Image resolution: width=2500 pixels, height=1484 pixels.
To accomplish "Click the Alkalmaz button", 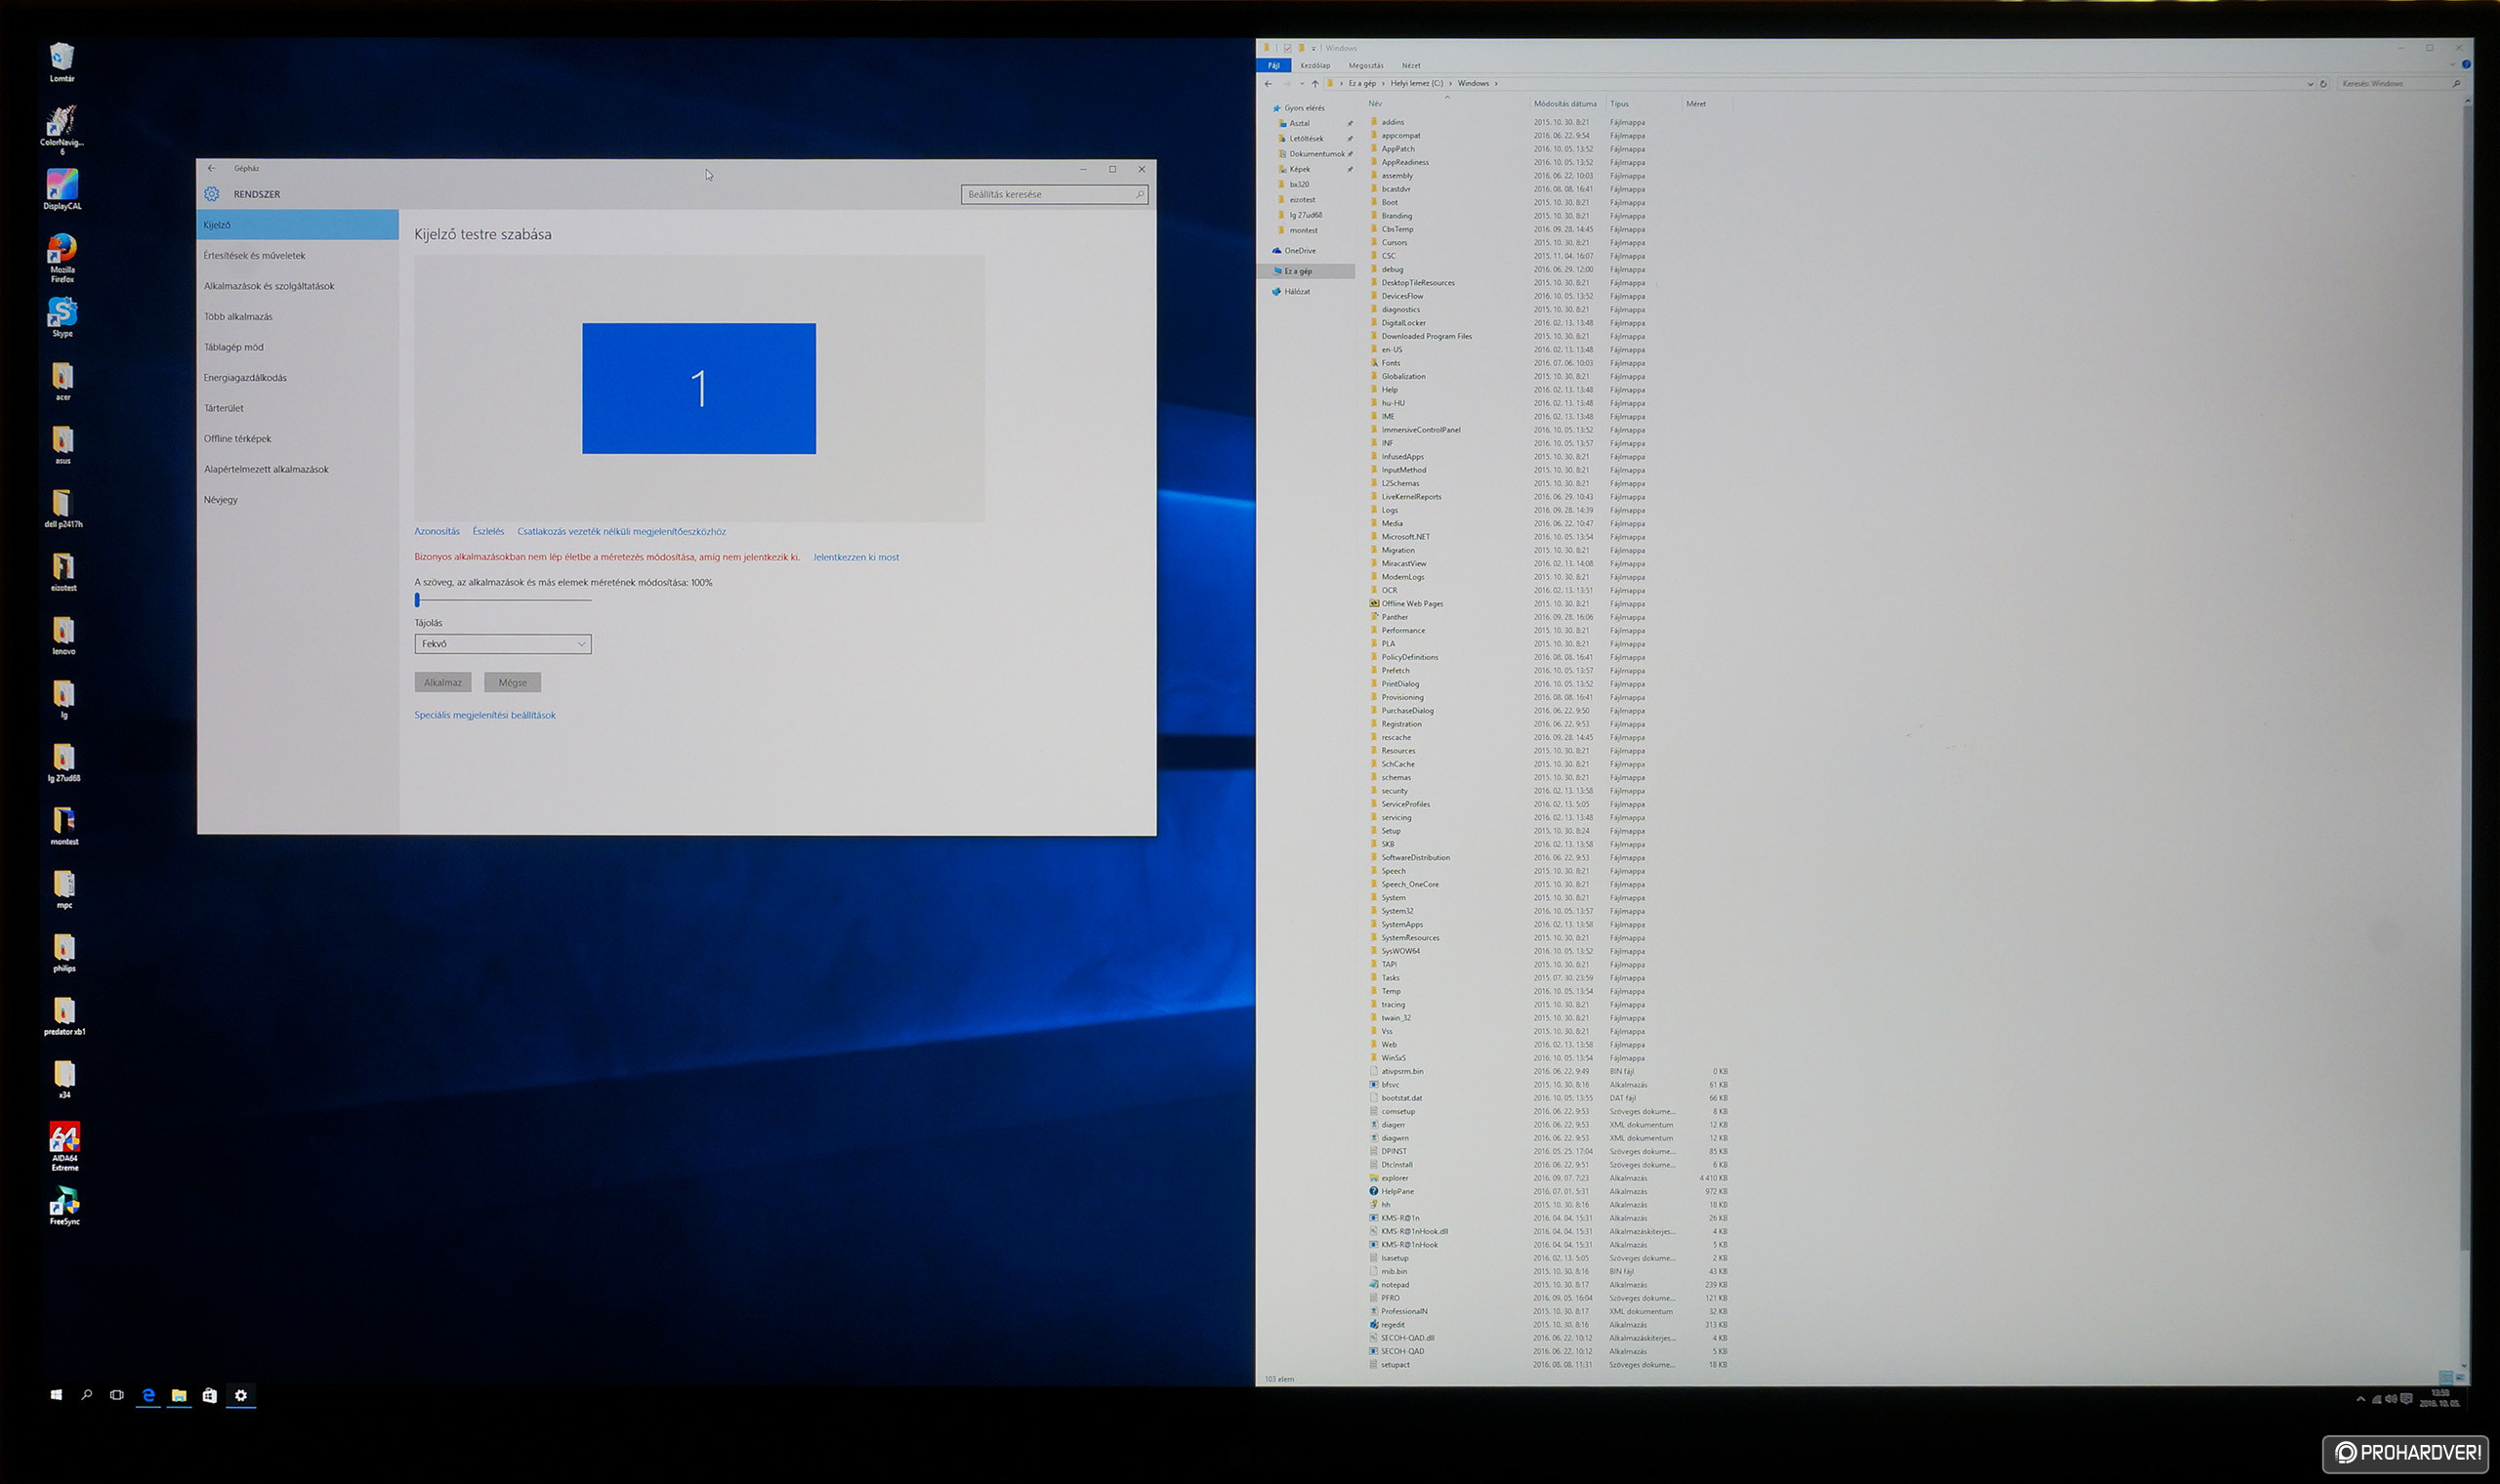I will pos(443,682).
